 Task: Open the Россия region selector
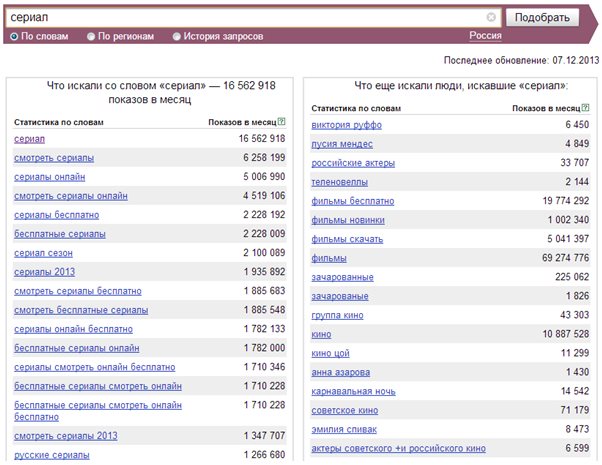pyautogui.click(x=485, y=35)
